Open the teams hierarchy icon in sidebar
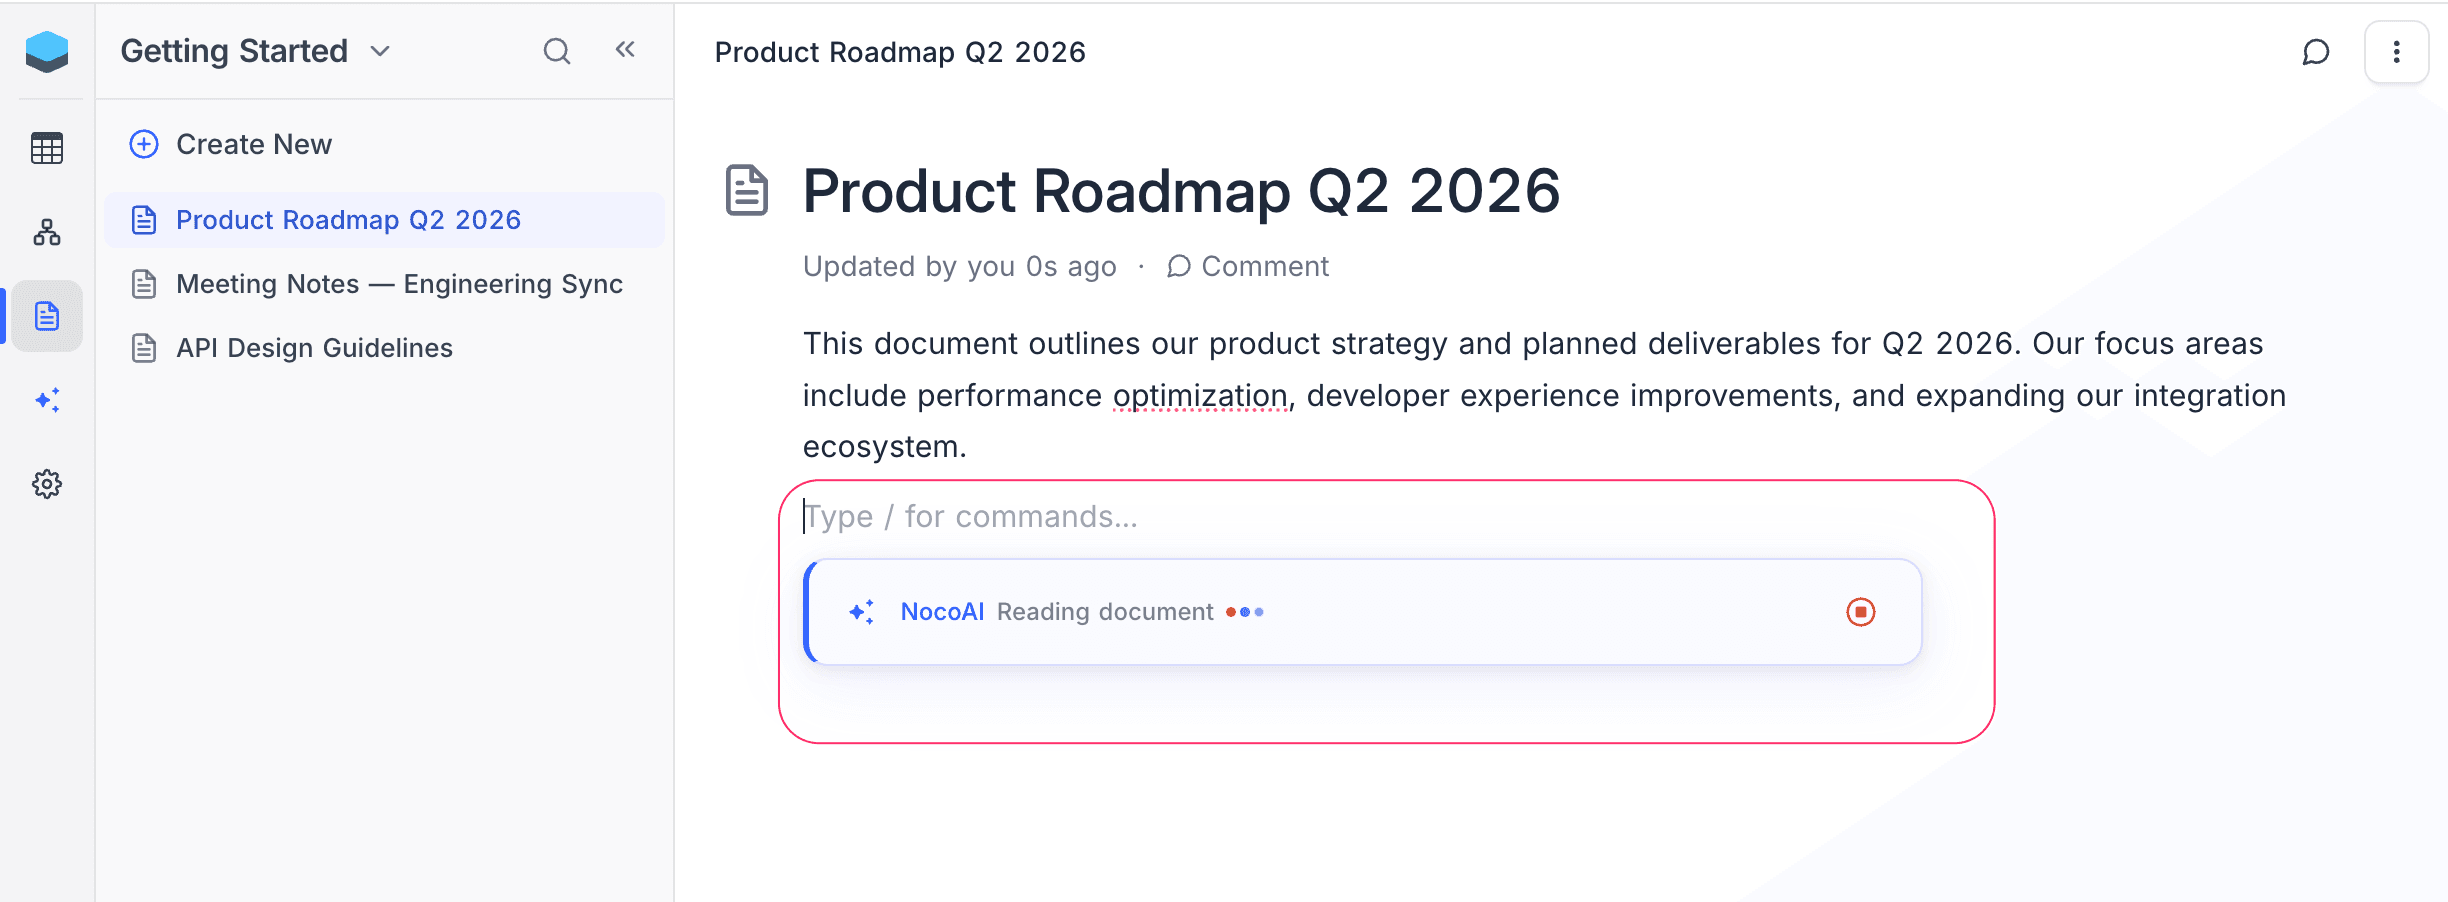The width and height of the screenshot is (2448, 902). [x=47, y=233]
